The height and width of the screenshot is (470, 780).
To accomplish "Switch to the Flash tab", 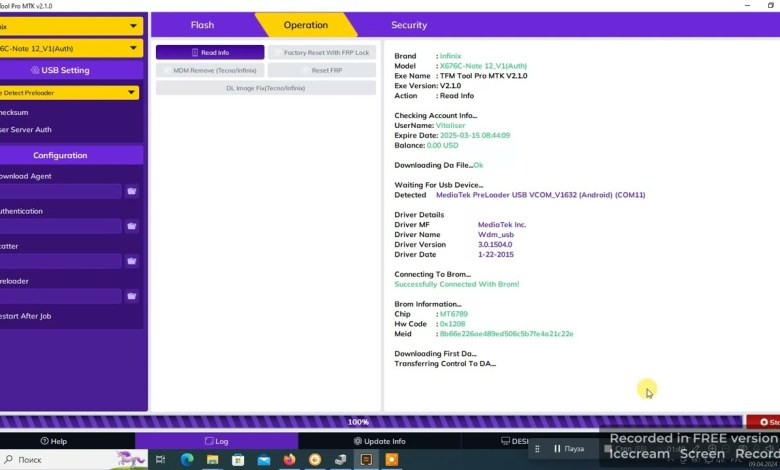I will pyautogui.click(x=202, y=25).
